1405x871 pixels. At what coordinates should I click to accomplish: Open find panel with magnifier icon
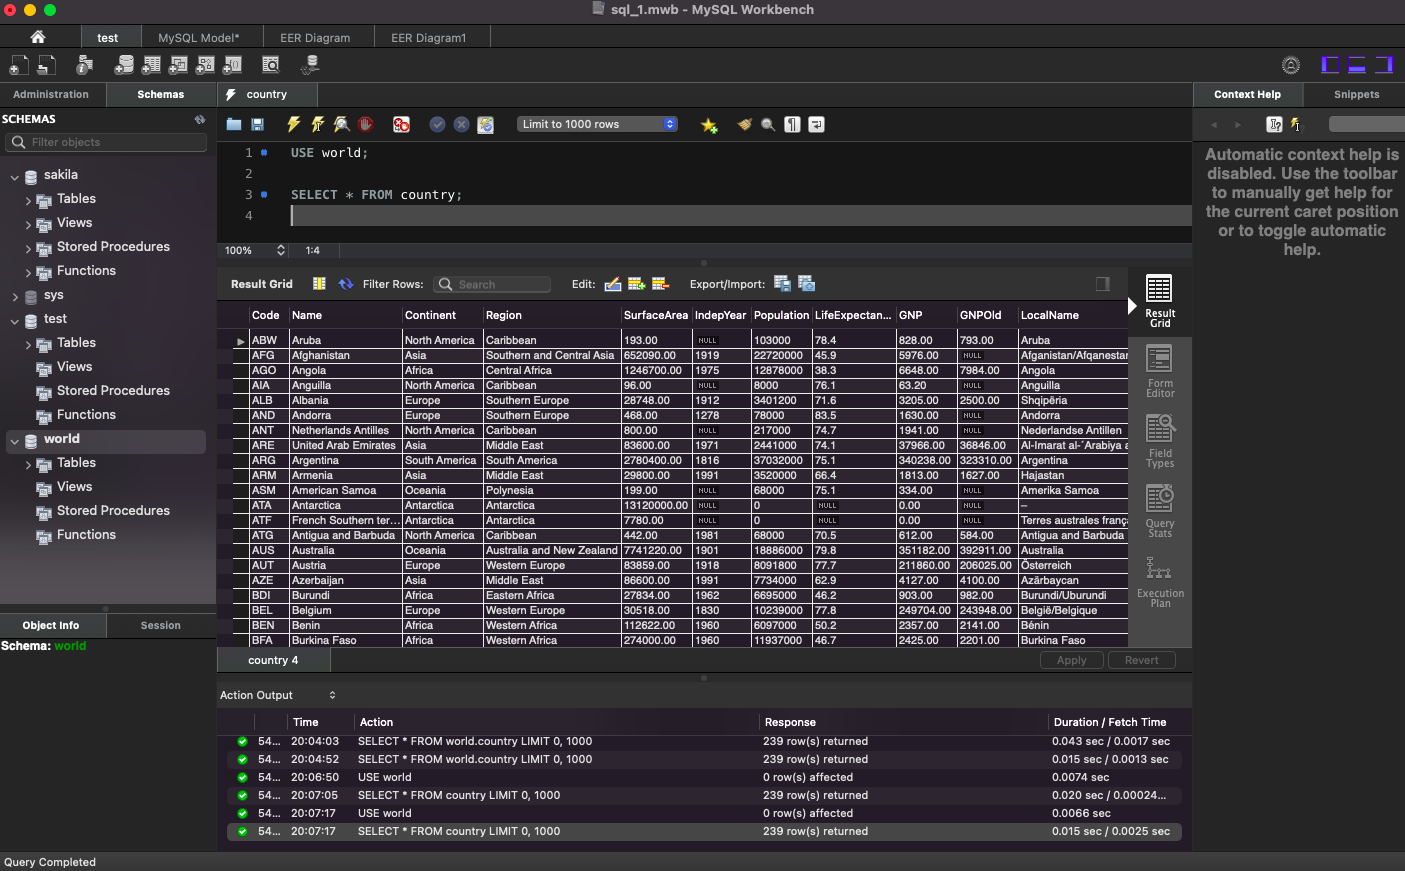click(768, 125)
